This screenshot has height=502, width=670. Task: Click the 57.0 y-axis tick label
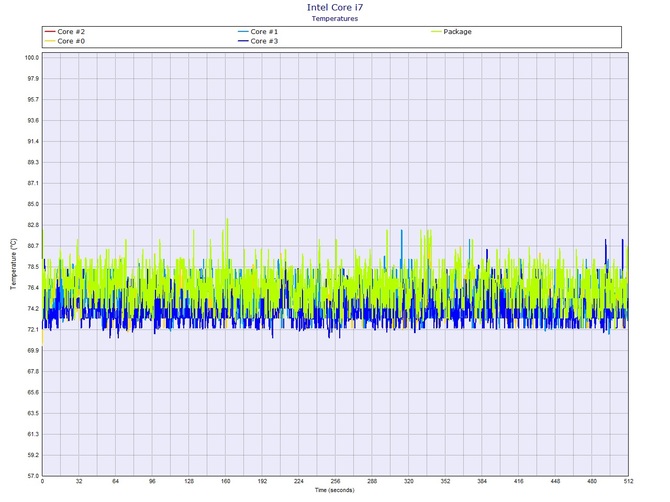(33, 476)
